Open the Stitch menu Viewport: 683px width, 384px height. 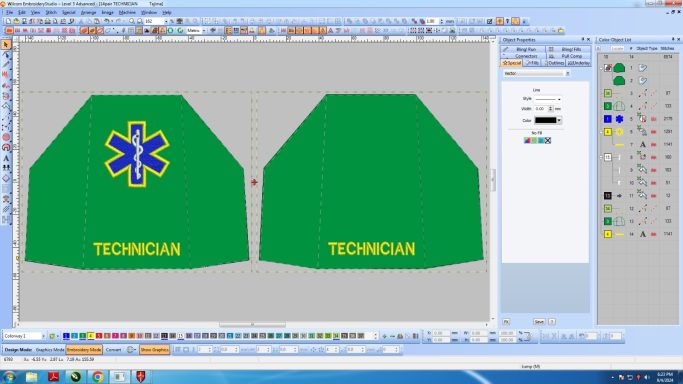51,13
